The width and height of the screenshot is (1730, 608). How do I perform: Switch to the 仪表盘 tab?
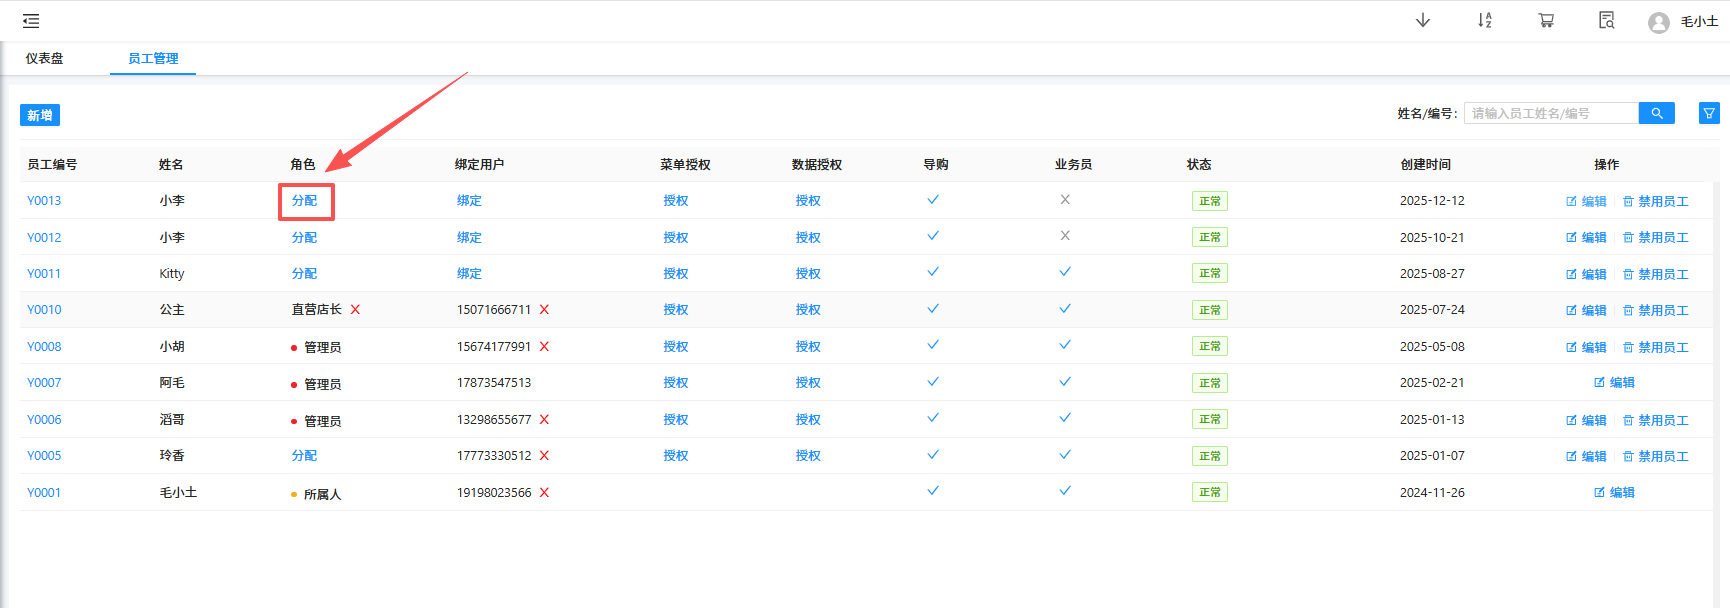(45, 59)
